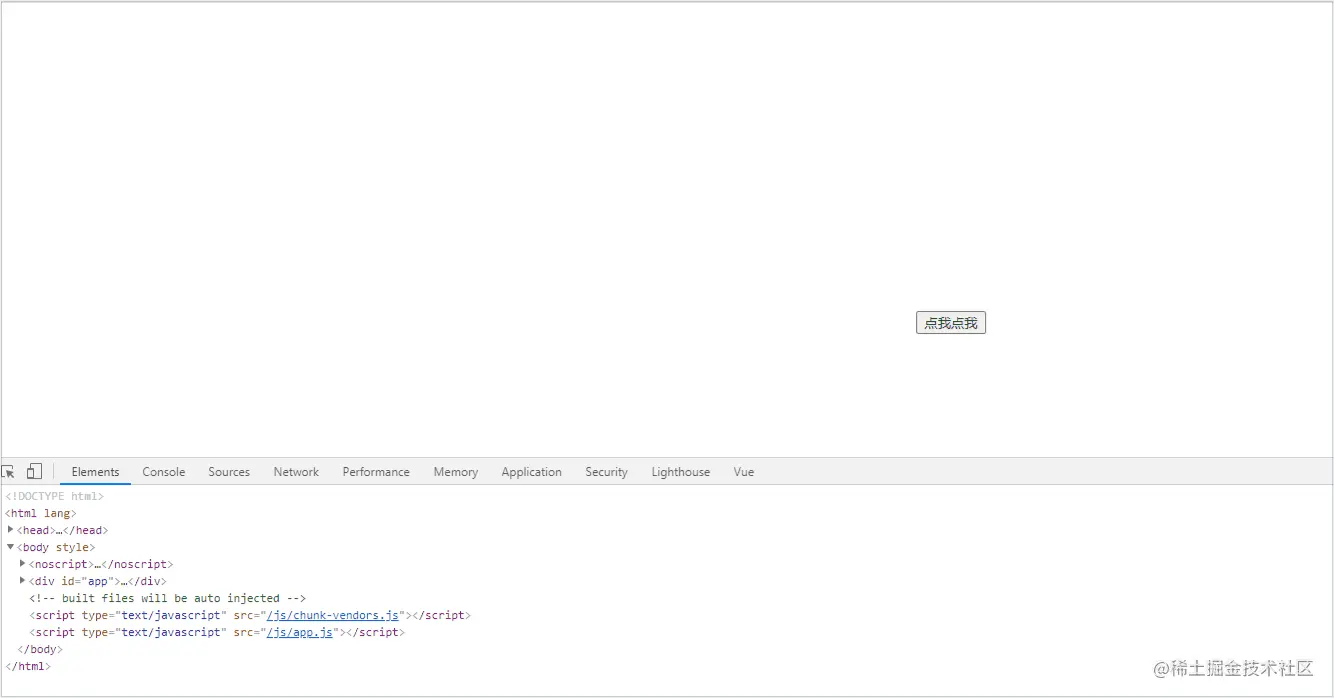
Task: Follow the /js/chunk-vendors.js source link
Action: 333,615
